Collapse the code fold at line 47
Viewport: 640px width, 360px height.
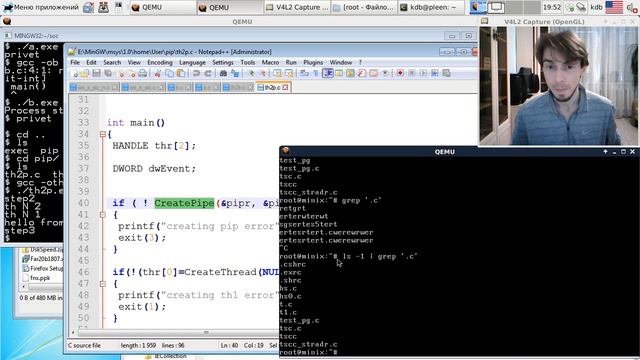click(103, 283)
